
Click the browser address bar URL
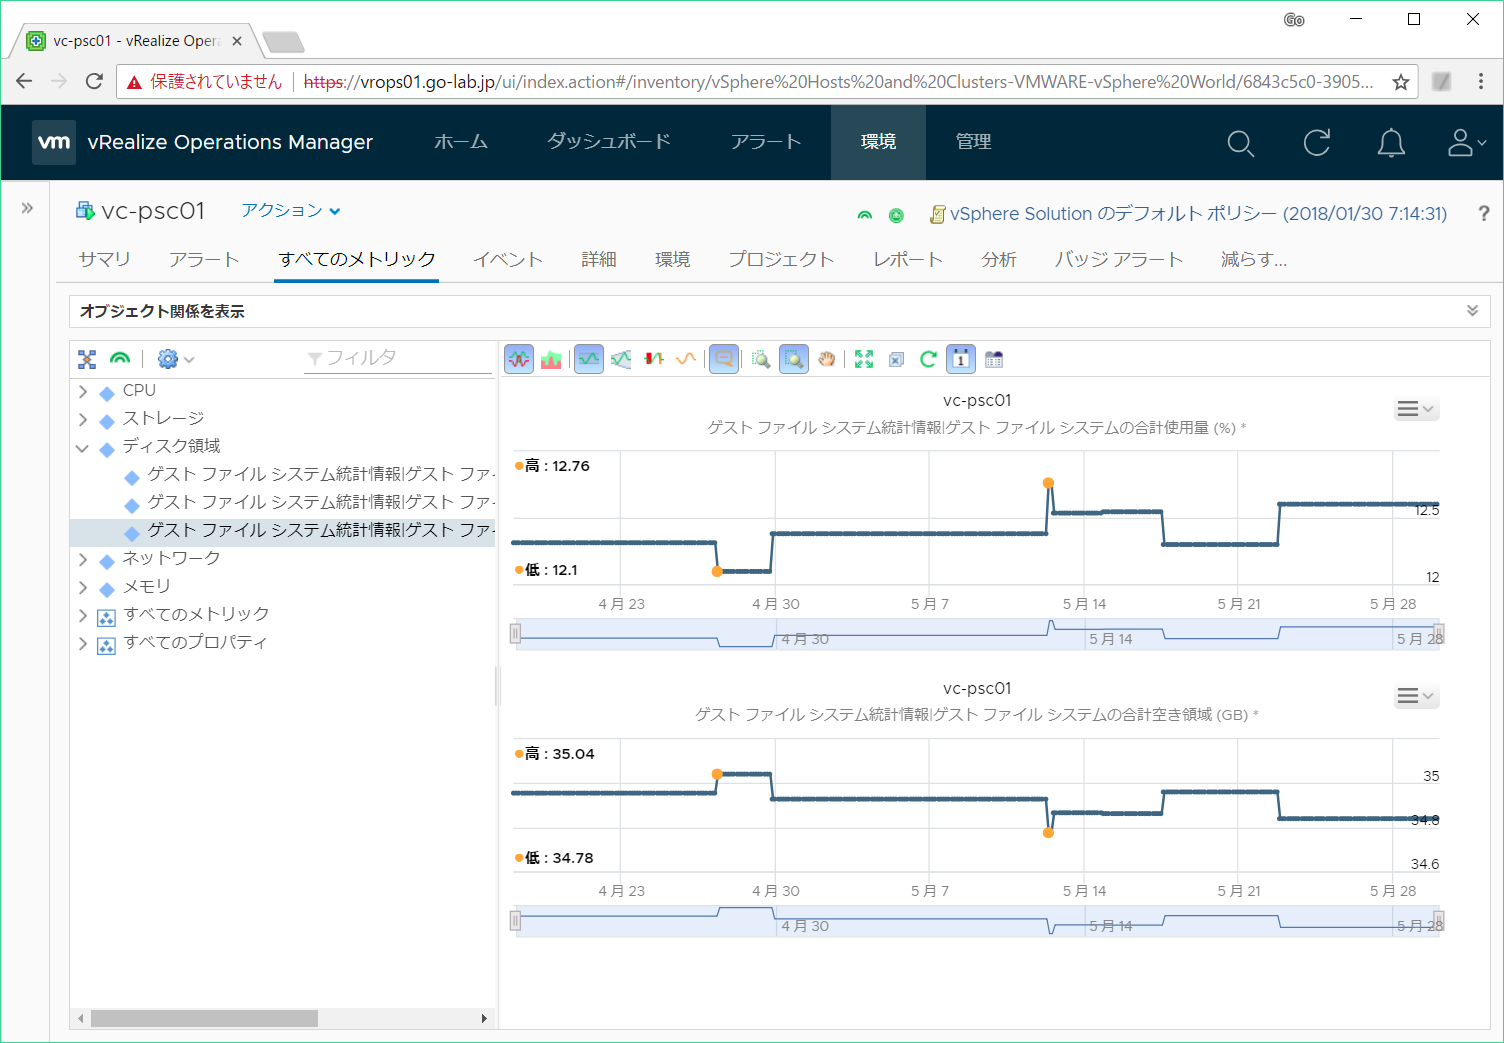[x=838, y=82]
